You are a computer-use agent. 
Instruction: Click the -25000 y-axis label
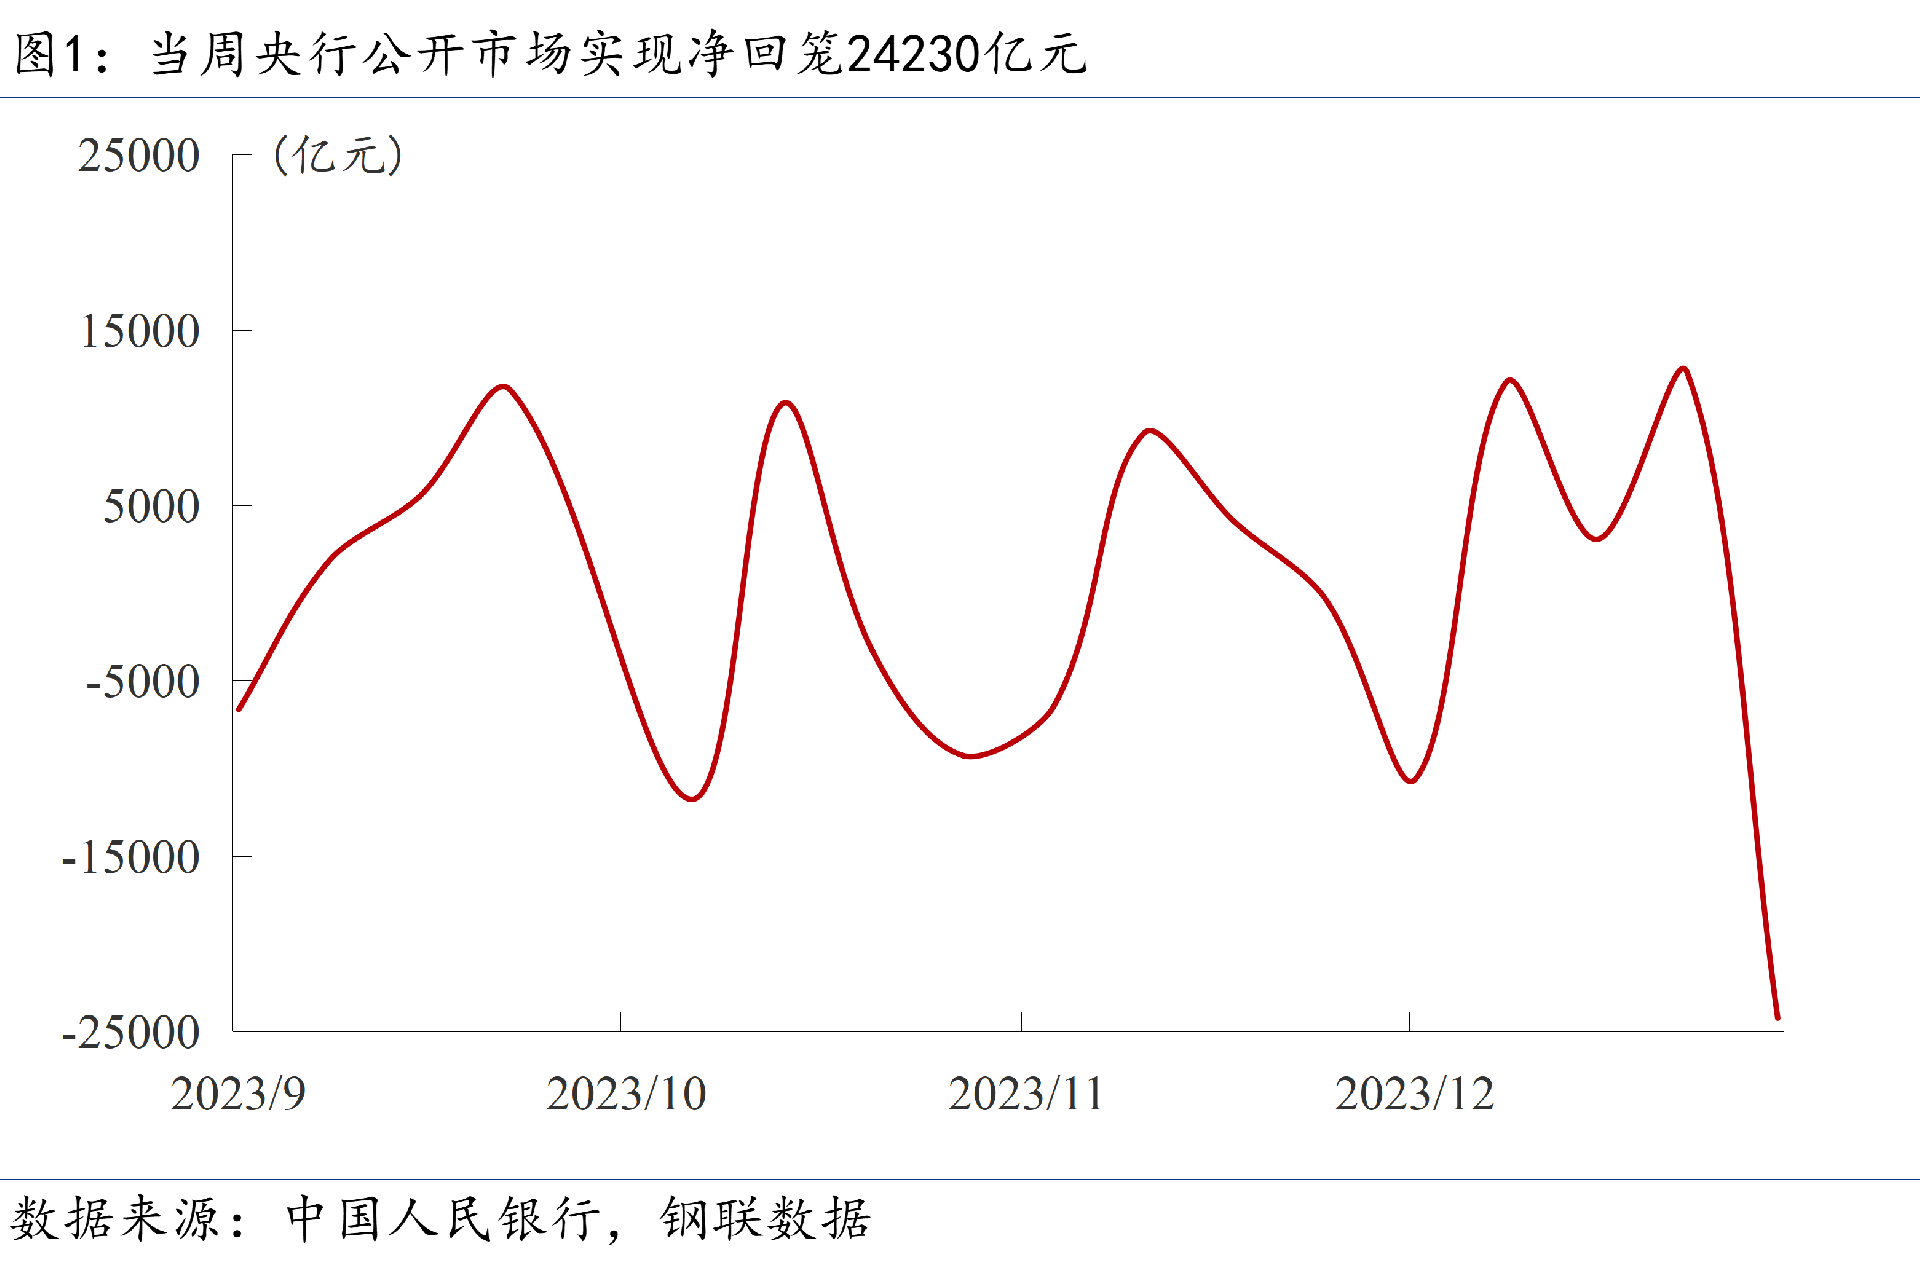pos(130,1033)
